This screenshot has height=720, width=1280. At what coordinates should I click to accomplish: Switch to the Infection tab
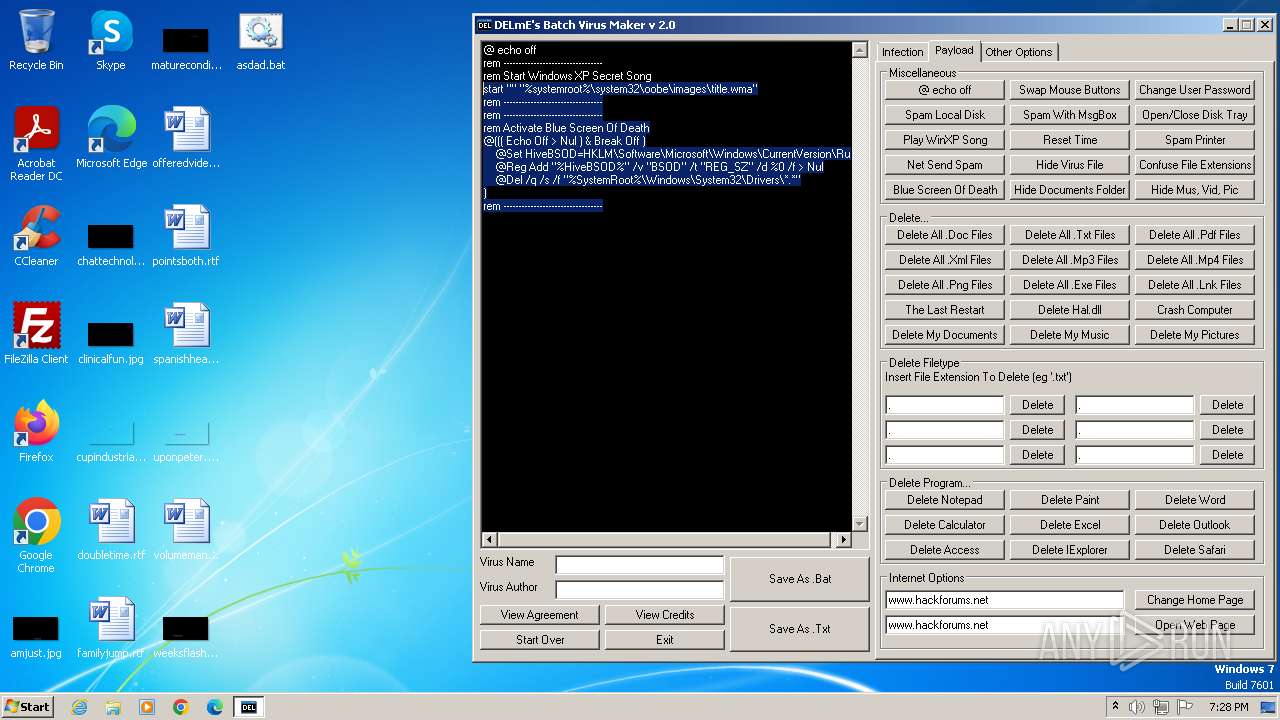tap(902, 52)
